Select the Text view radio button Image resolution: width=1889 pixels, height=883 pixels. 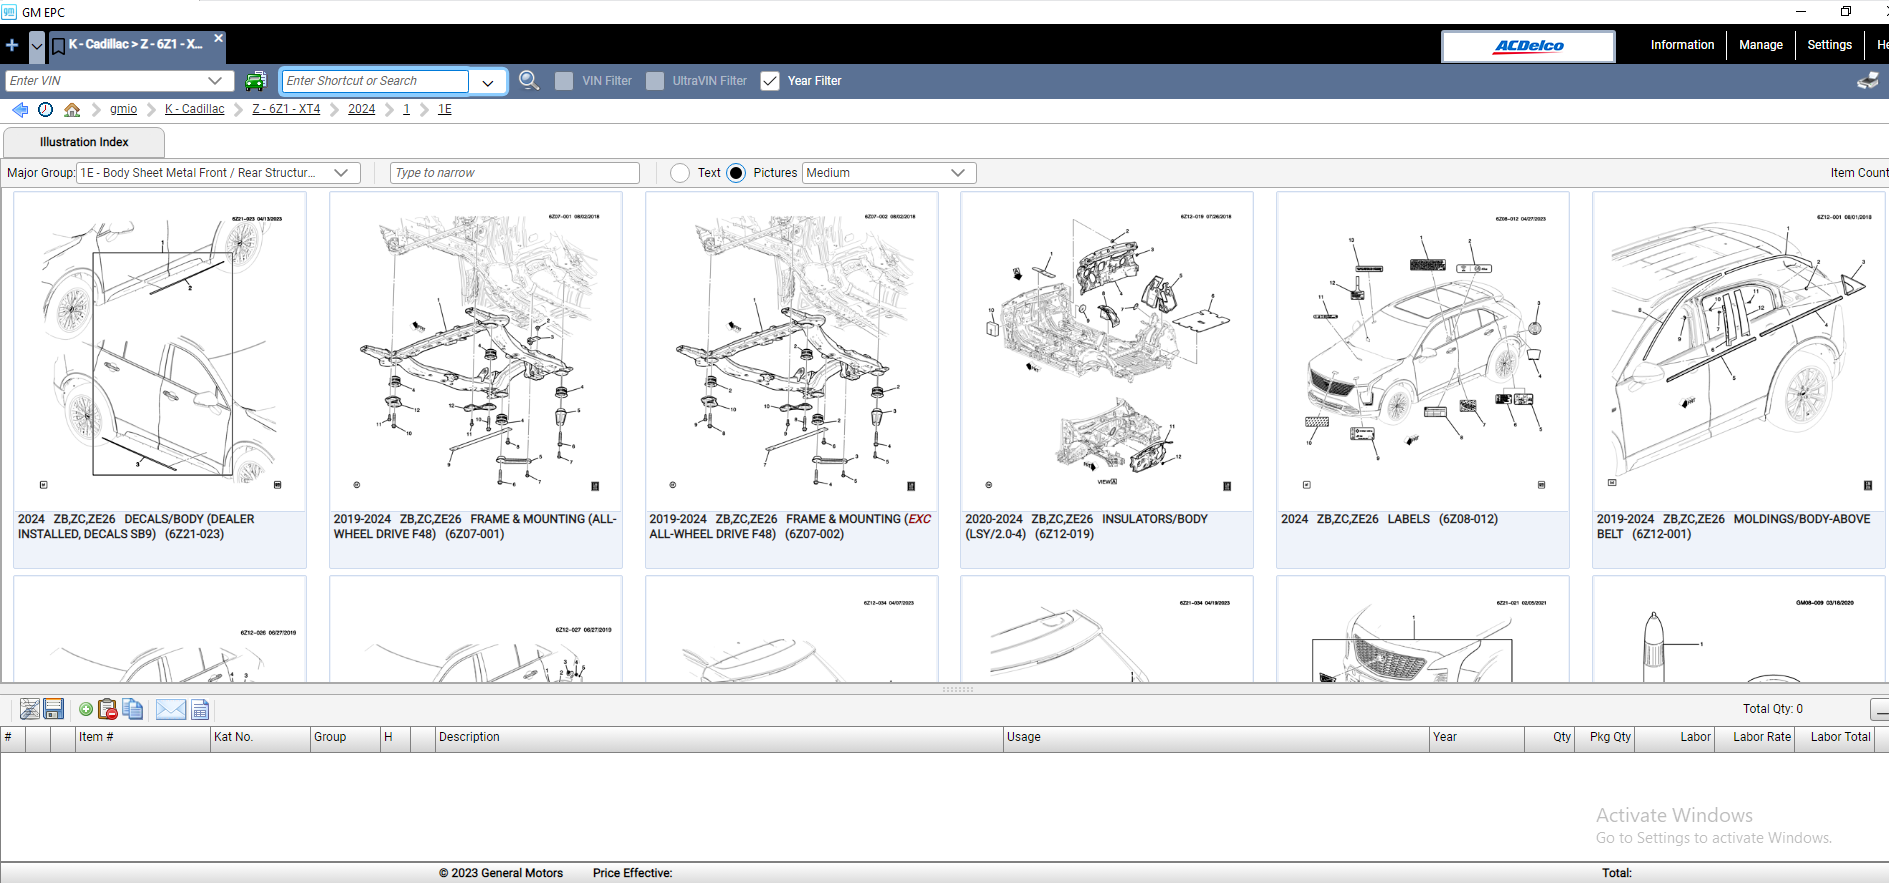point(680,173)
